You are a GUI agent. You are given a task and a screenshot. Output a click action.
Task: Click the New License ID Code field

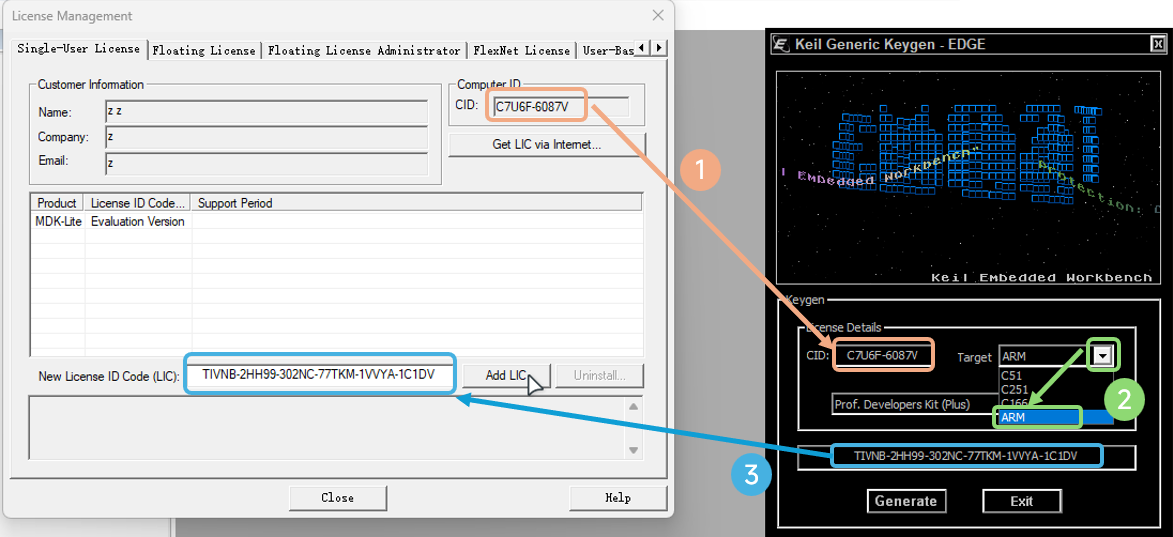pyautogui.click(x=319, y=373)
